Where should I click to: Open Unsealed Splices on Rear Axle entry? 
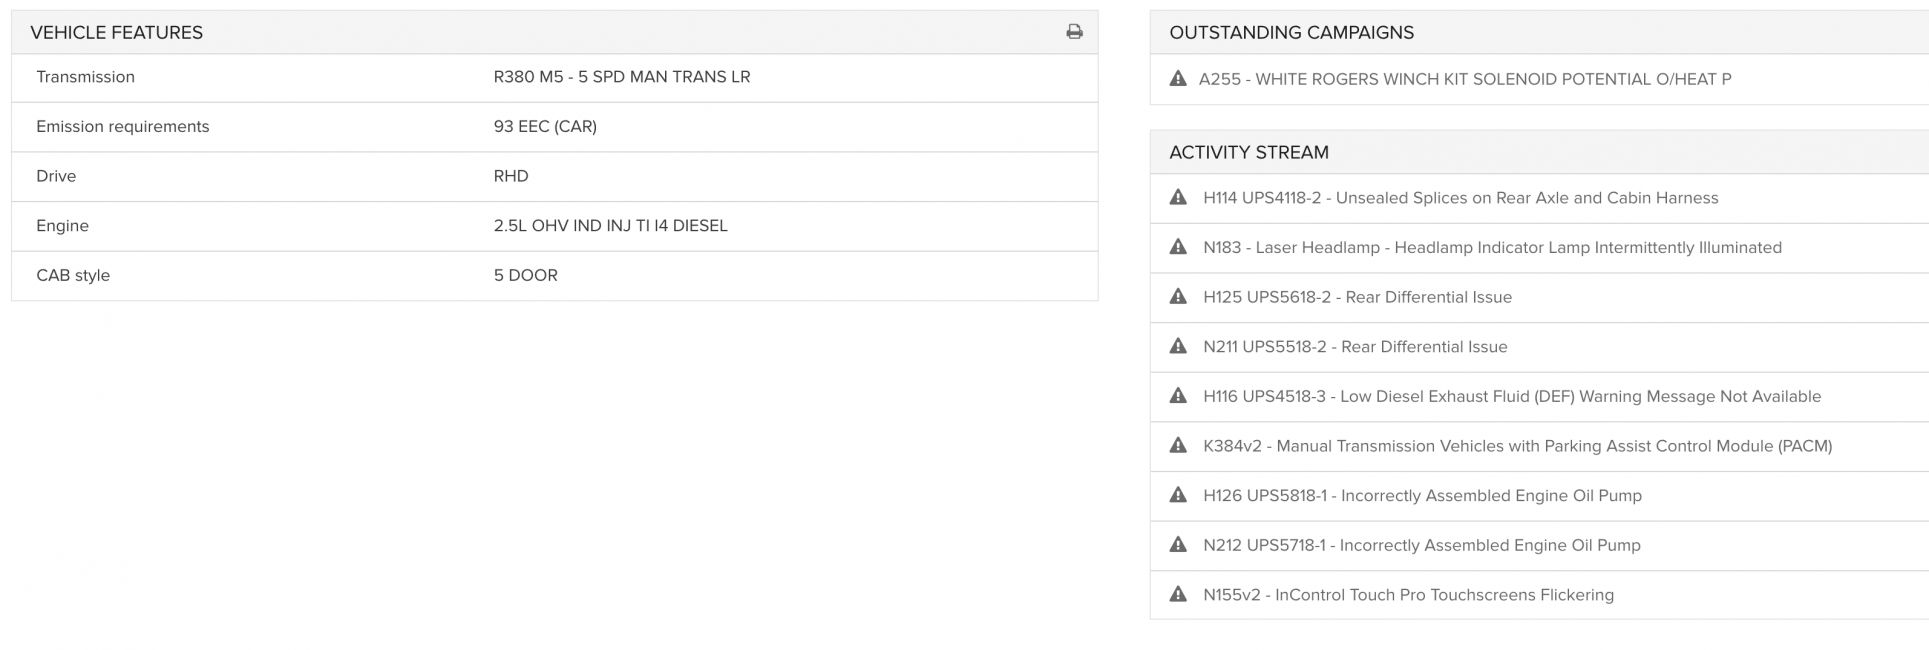[1461, 198]
